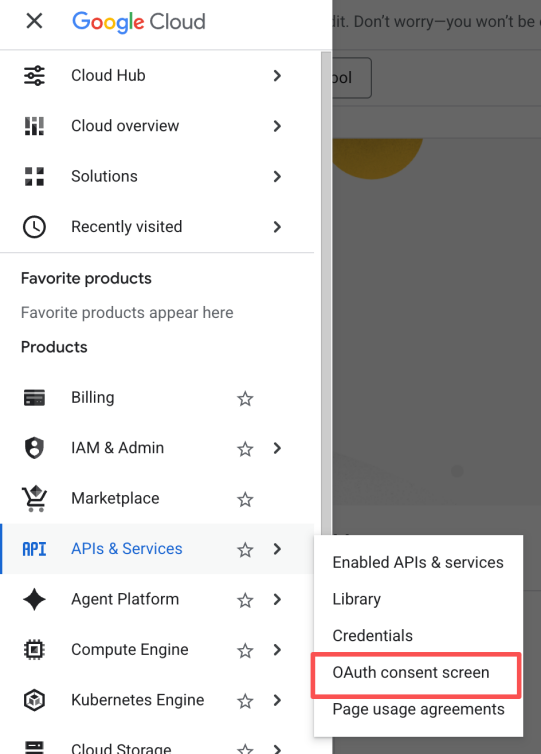This screenshot has height=754, width=541.
Task: Favorite Compute Engine with its star
Action: click(245, 650)
